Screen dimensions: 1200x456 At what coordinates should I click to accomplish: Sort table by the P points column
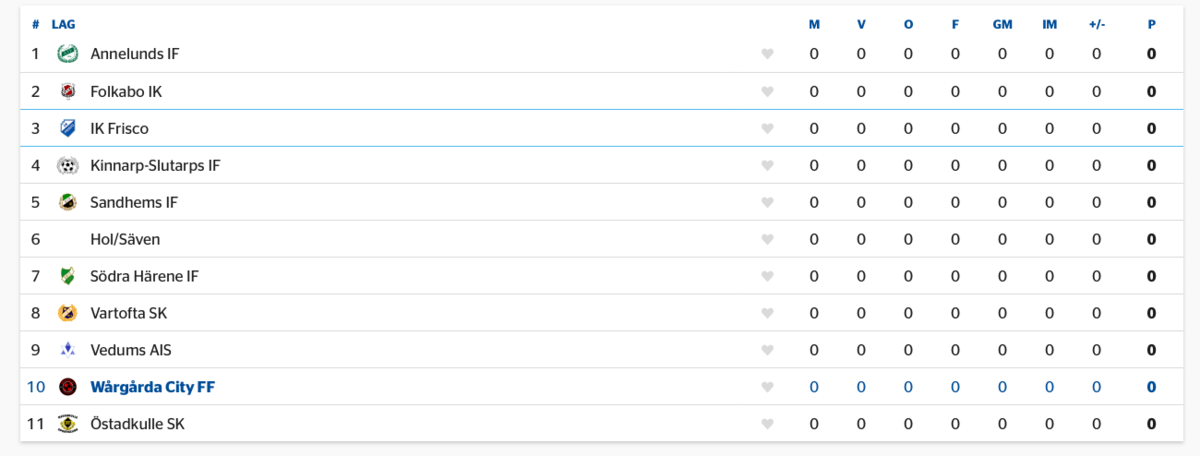(1152, 24)
